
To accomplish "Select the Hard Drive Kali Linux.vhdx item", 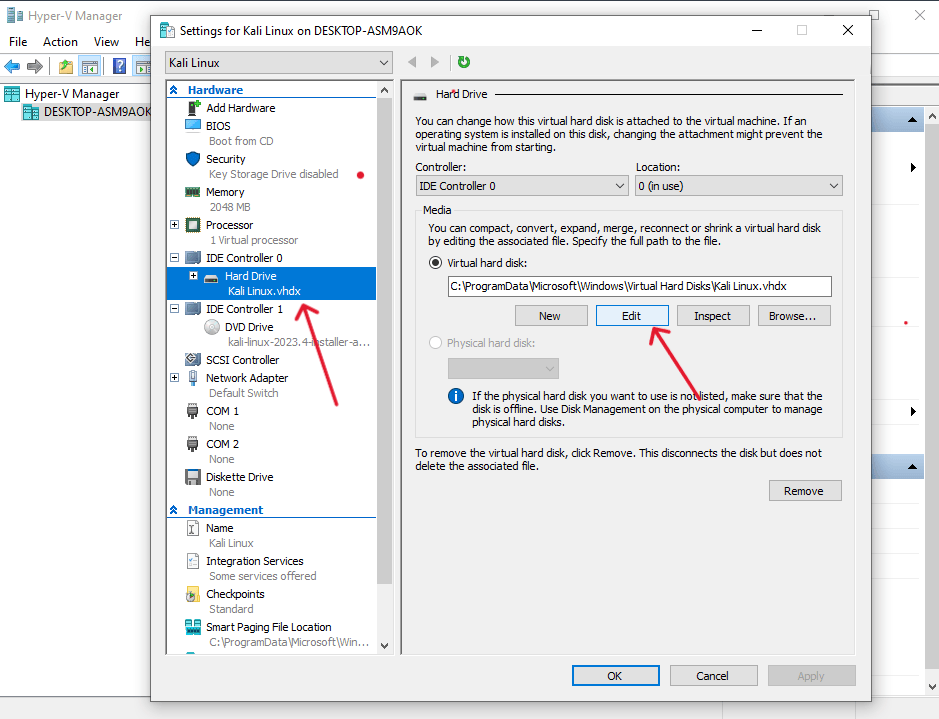I will (x=271, y=284).
